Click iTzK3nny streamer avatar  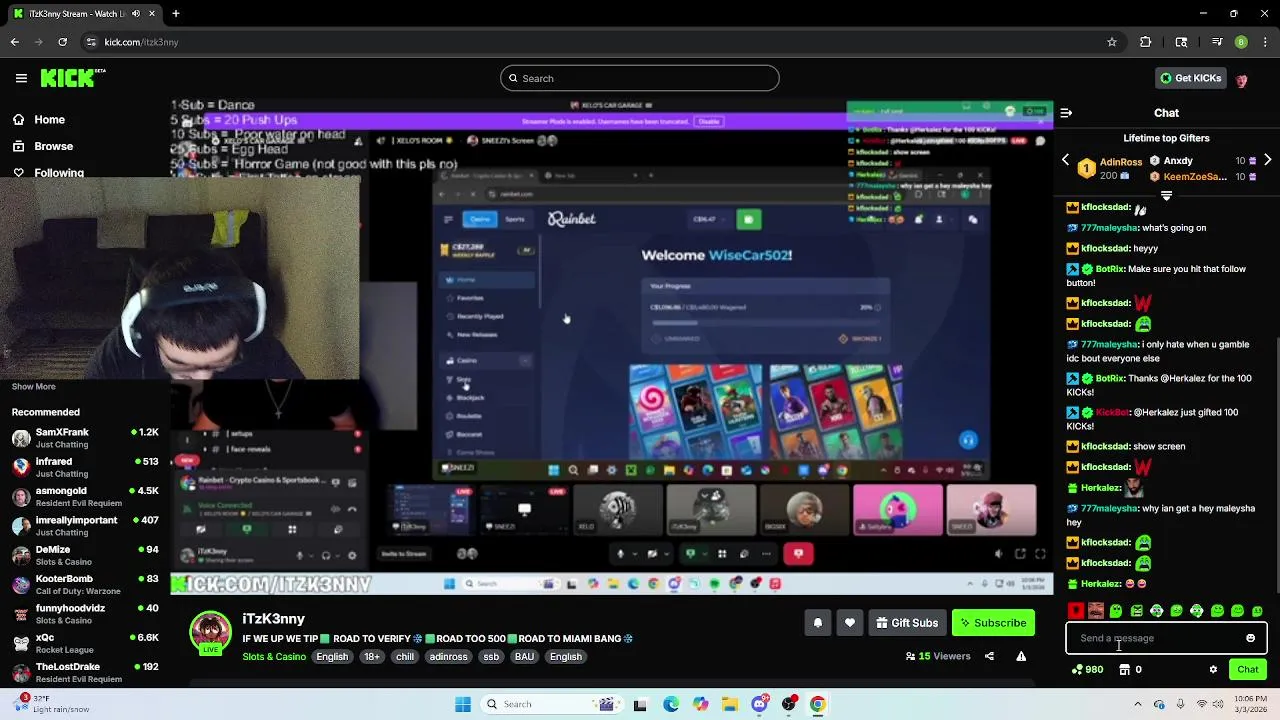click(211, 633)
